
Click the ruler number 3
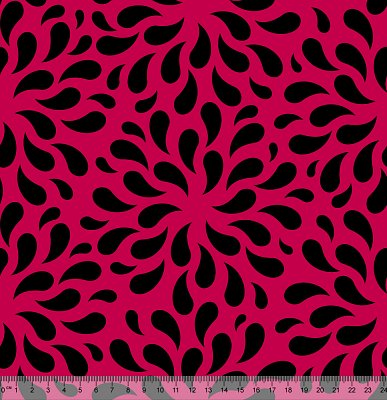click(48, 390)
